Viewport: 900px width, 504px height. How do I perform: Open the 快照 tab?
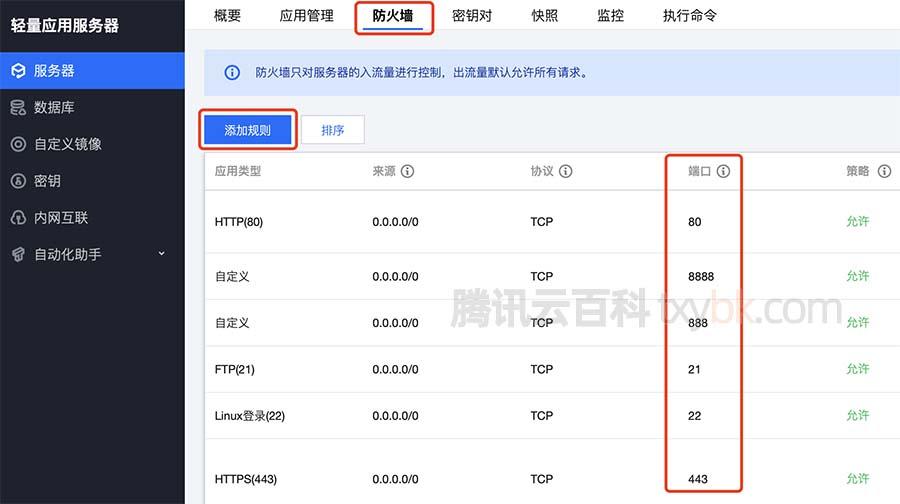click(x=545, y=15)
